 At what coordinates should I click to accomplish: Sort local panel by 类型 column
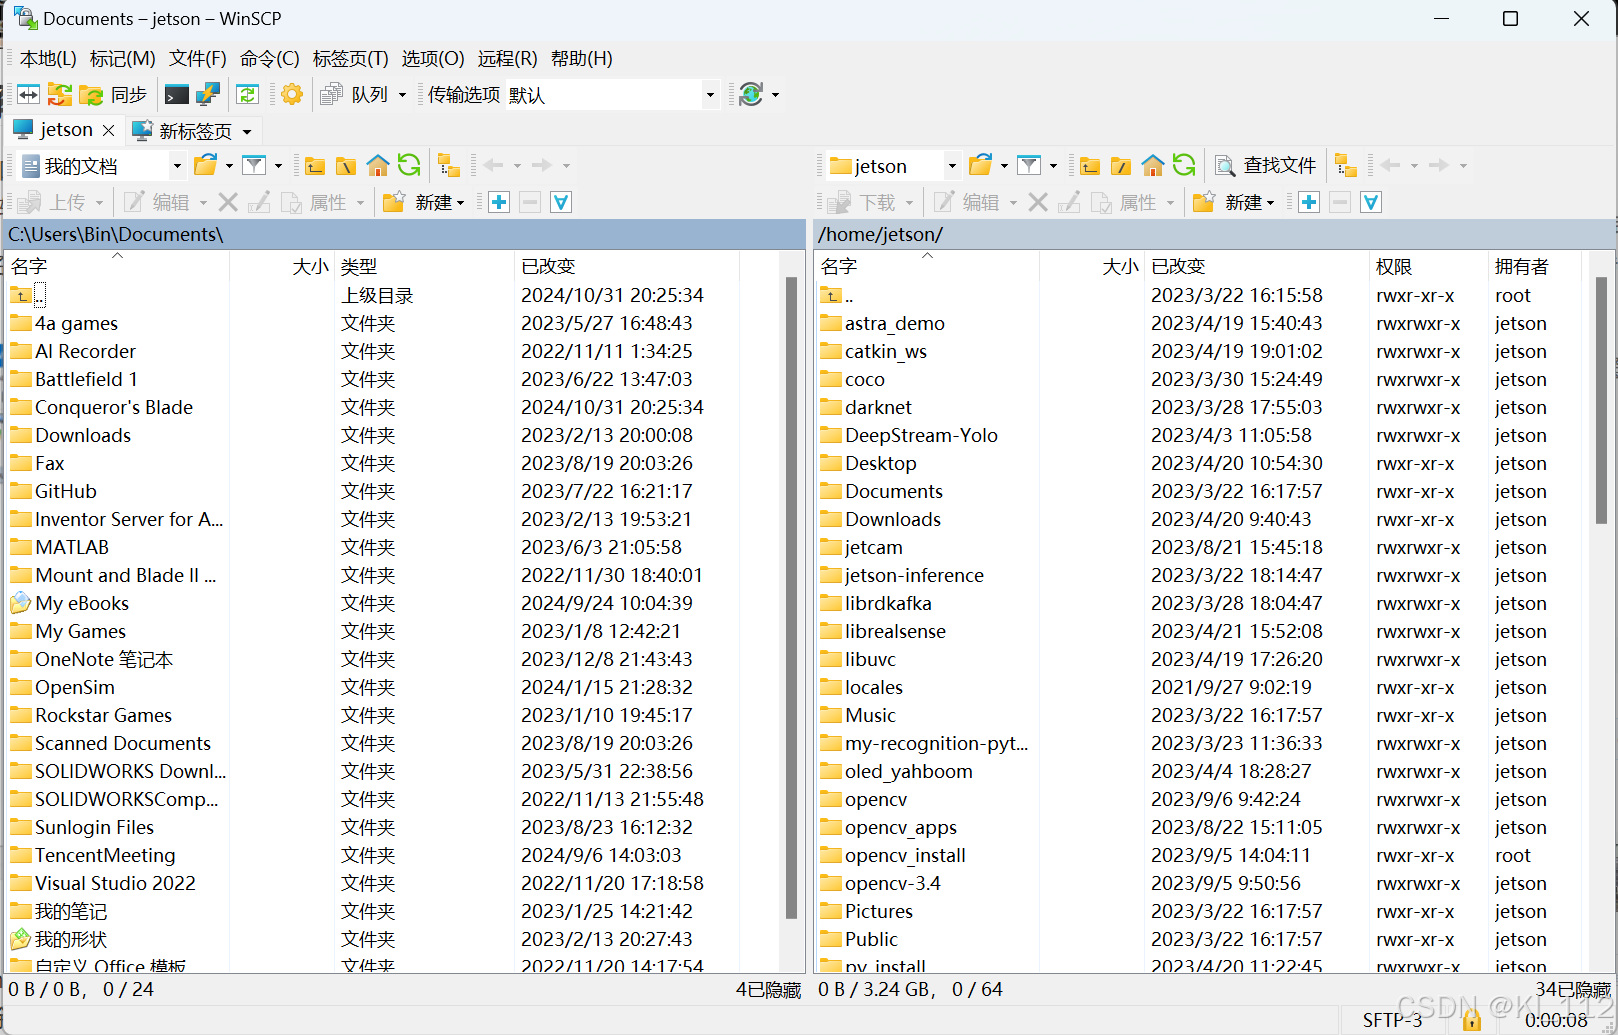424,266
